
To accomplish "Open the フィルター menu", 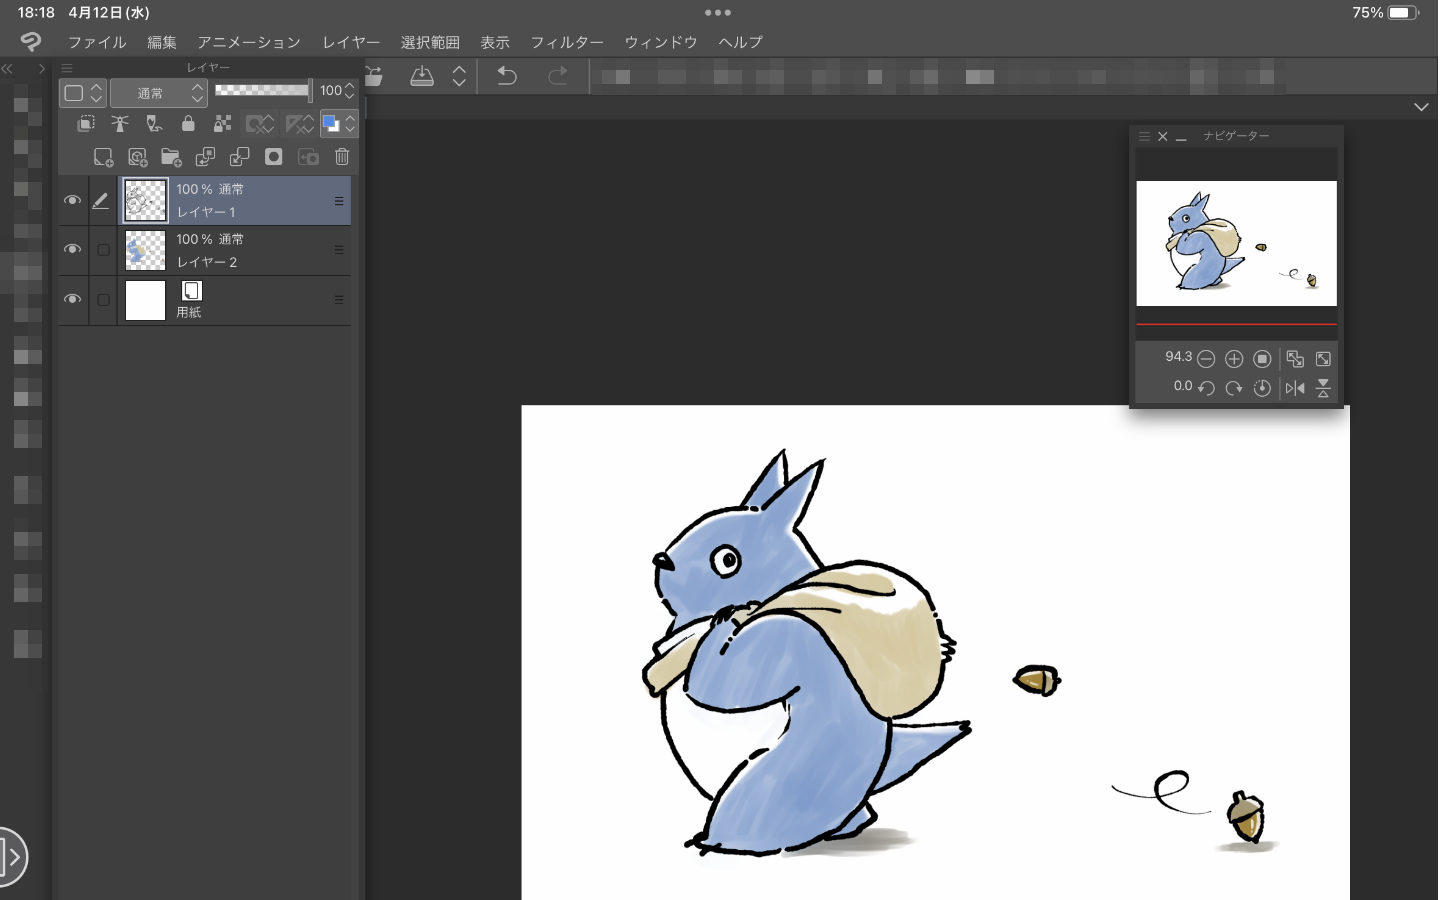I will point(567,42).
